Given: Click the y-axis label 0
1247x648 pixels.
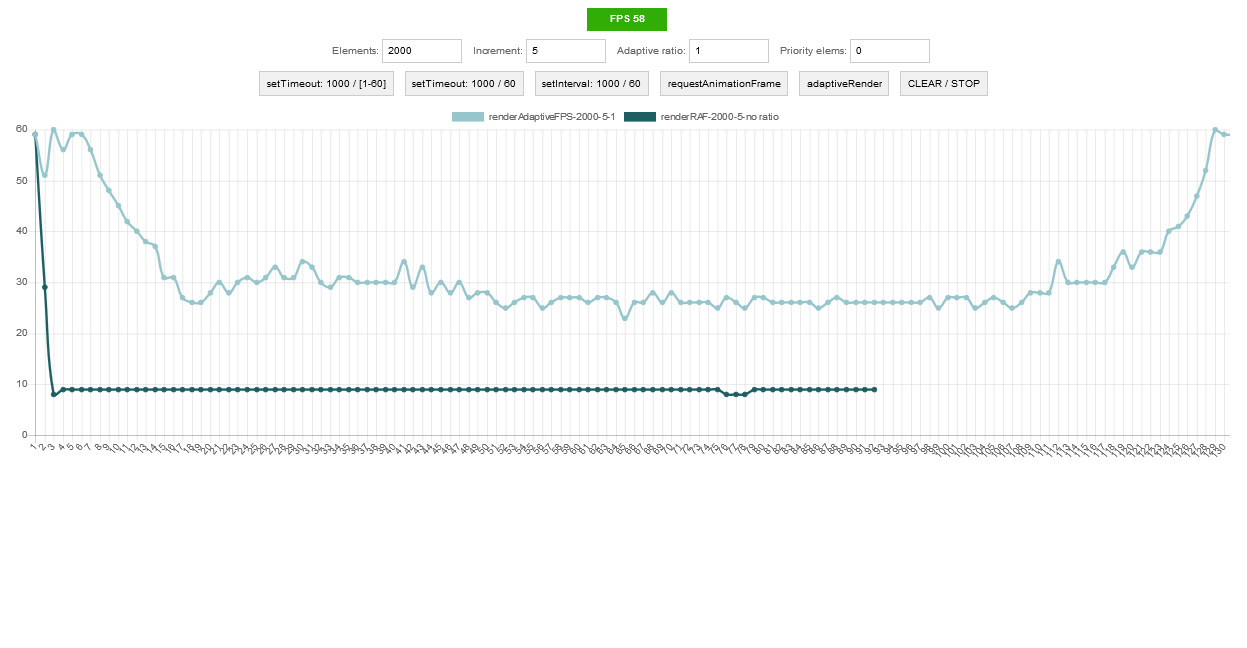Looking at the screenshot, I should point(24,435).
